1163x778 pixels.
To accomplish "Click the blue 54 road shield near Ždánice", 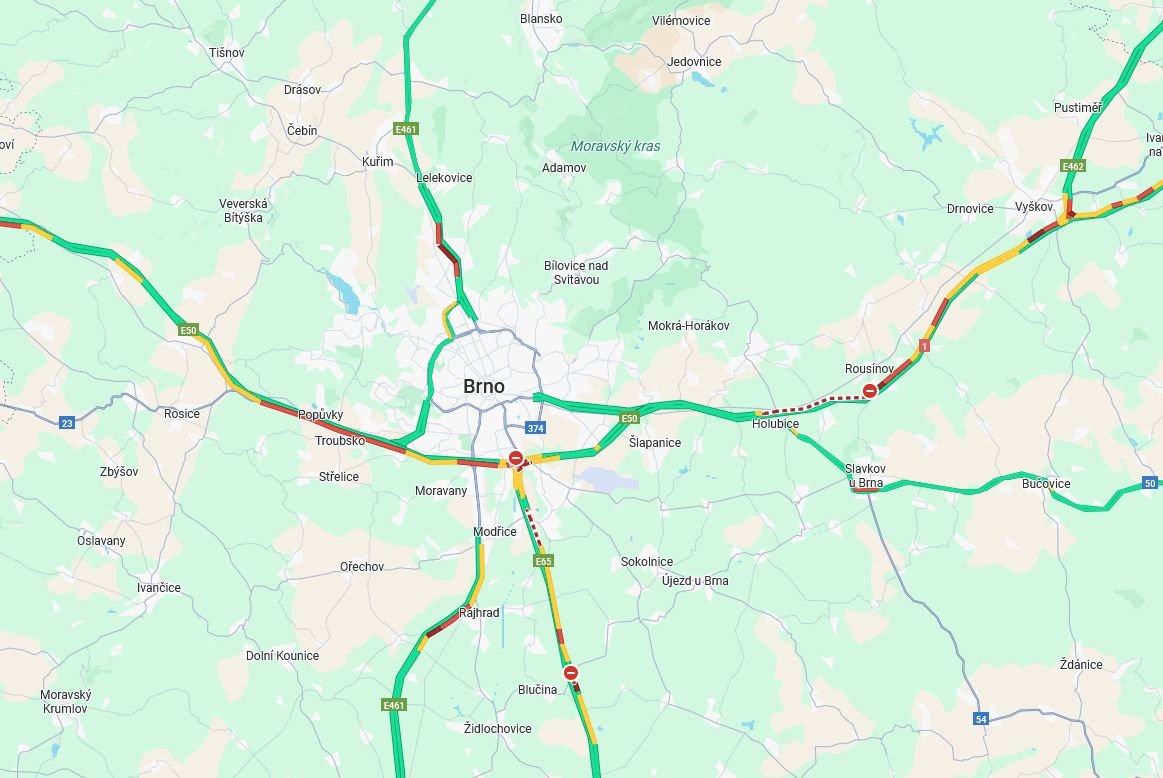I will [x=981, y=719].
